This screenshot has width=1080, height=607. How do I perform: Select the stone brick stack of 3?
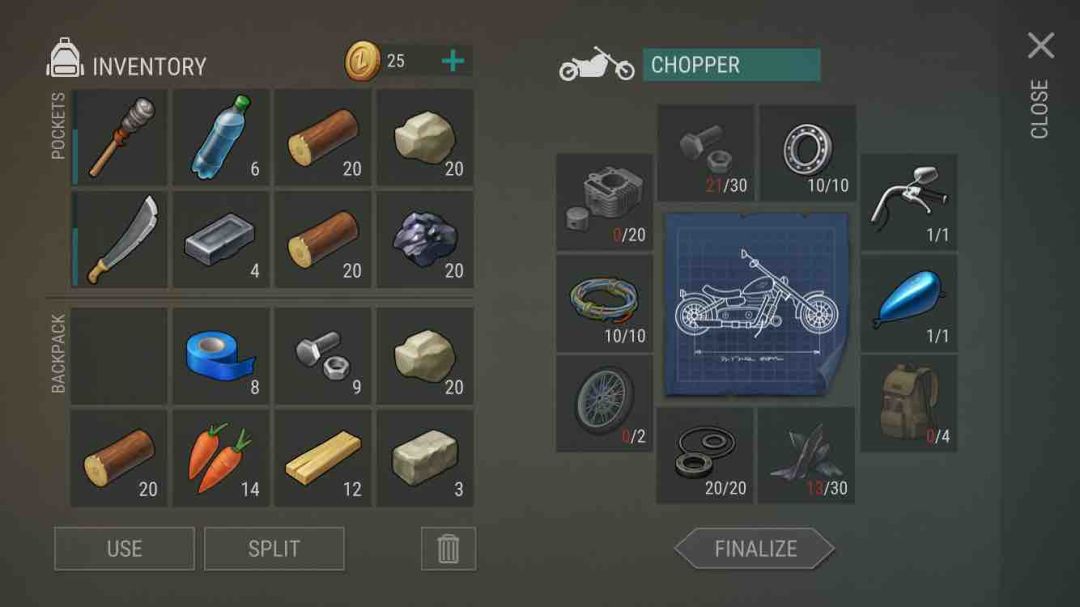pyautogui.click(x=424, y=458)
